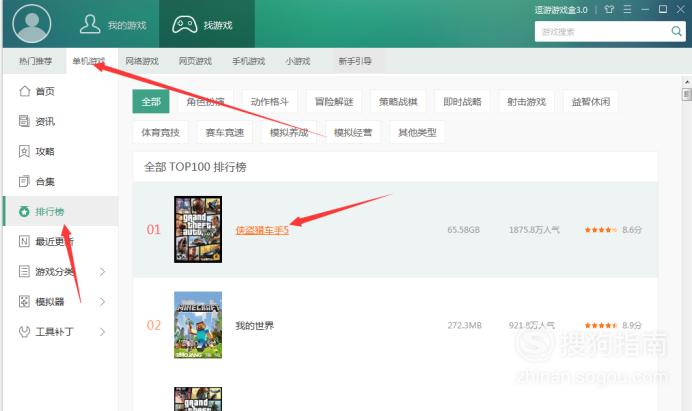Filter by 益智休闲 category
Screen dimensions: 692x411
pyautogui.click(x=590, y=102)
